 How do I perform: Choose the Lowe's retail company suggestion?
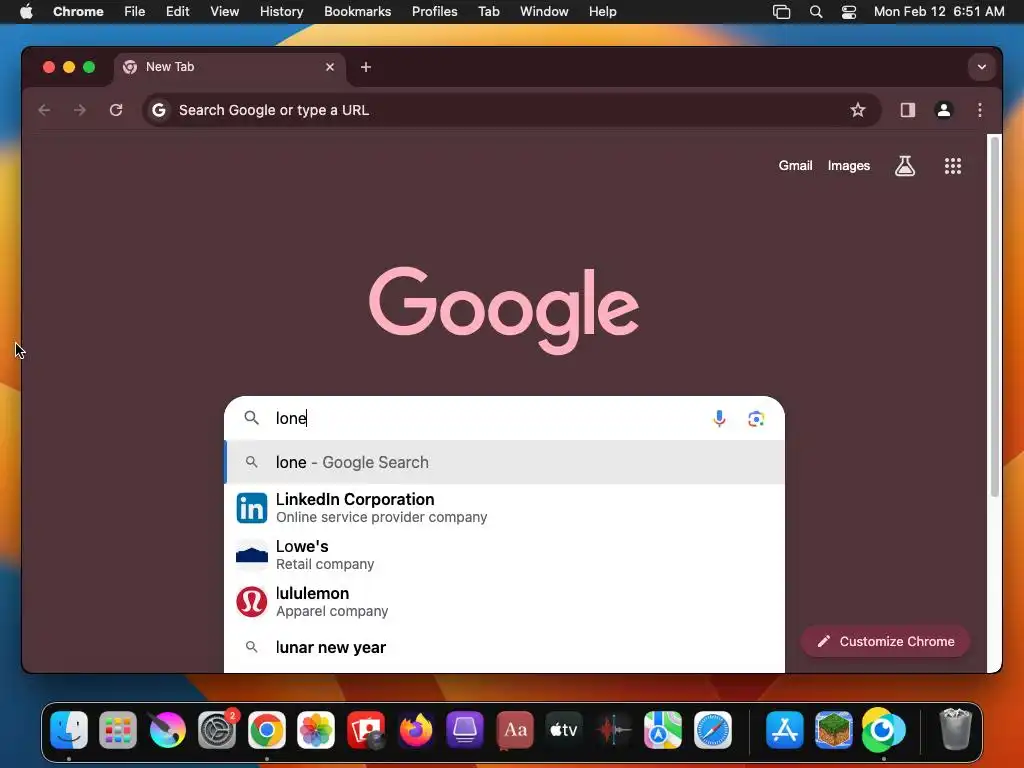[x=504, y=555]
